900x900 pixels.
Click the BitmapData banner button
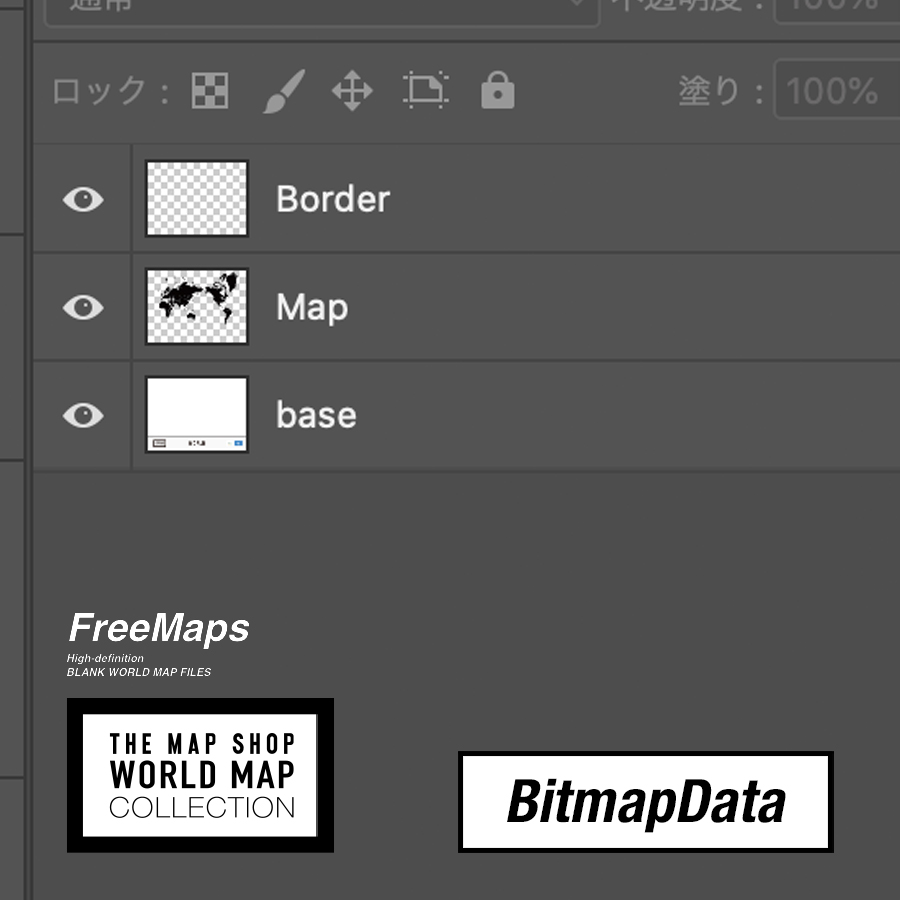tap(646, 802)
